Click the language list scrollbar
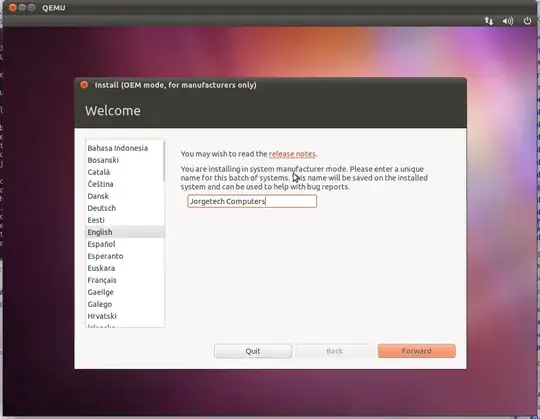 coord(164,161)
